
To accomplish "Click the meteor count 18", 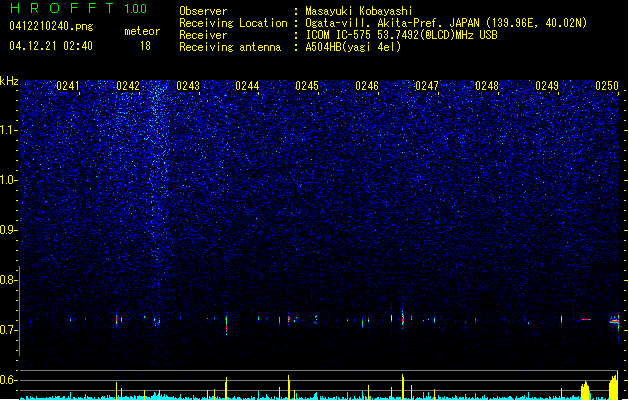I will (x=145, y=46).
